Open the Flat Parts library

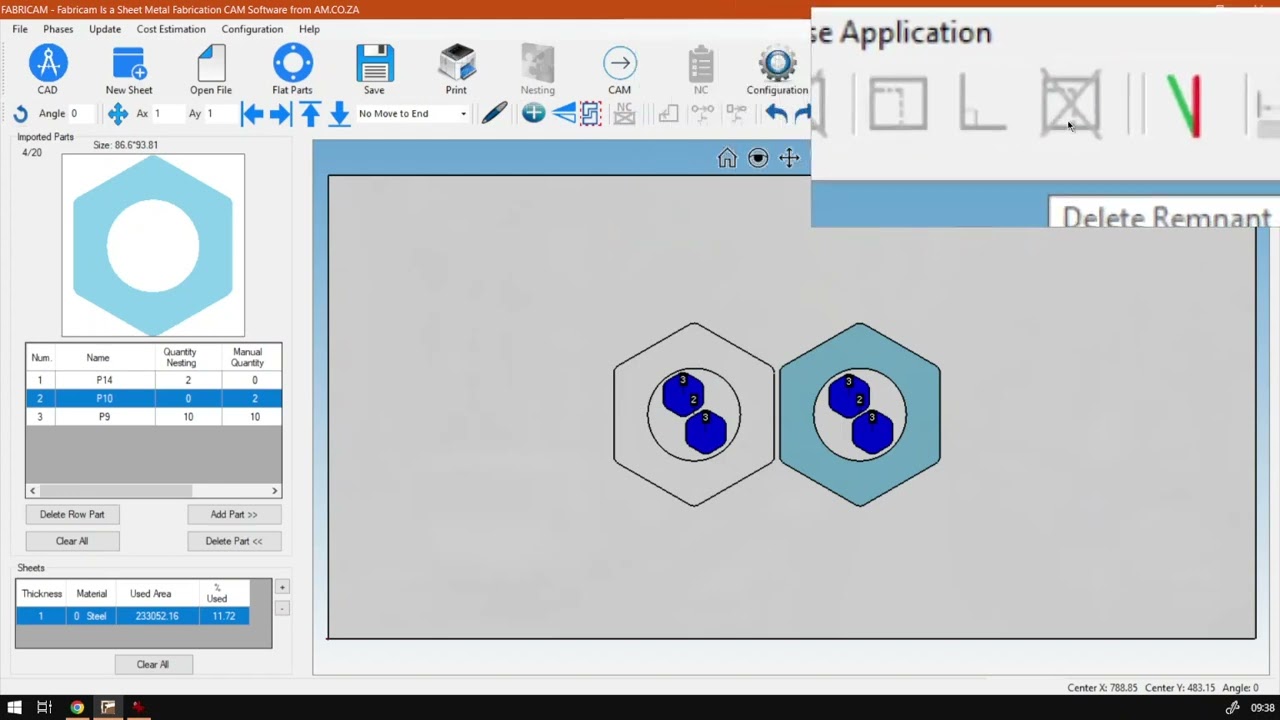[x=292, y=70]
